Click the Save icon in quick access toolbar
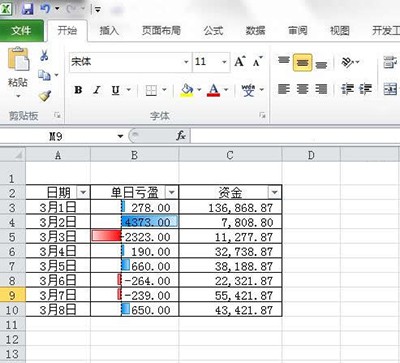 [x=28, y=8]
